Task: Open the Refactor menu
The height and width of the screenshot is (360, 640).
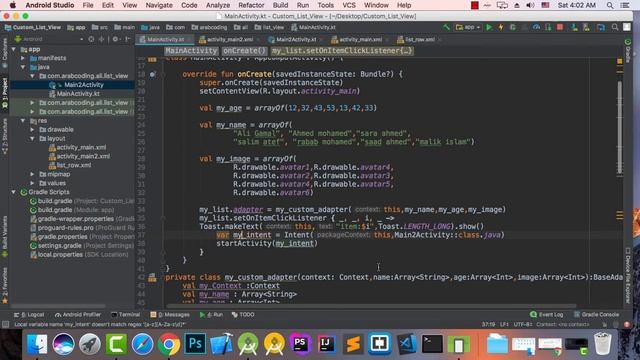Action: (x=251, y=5)
